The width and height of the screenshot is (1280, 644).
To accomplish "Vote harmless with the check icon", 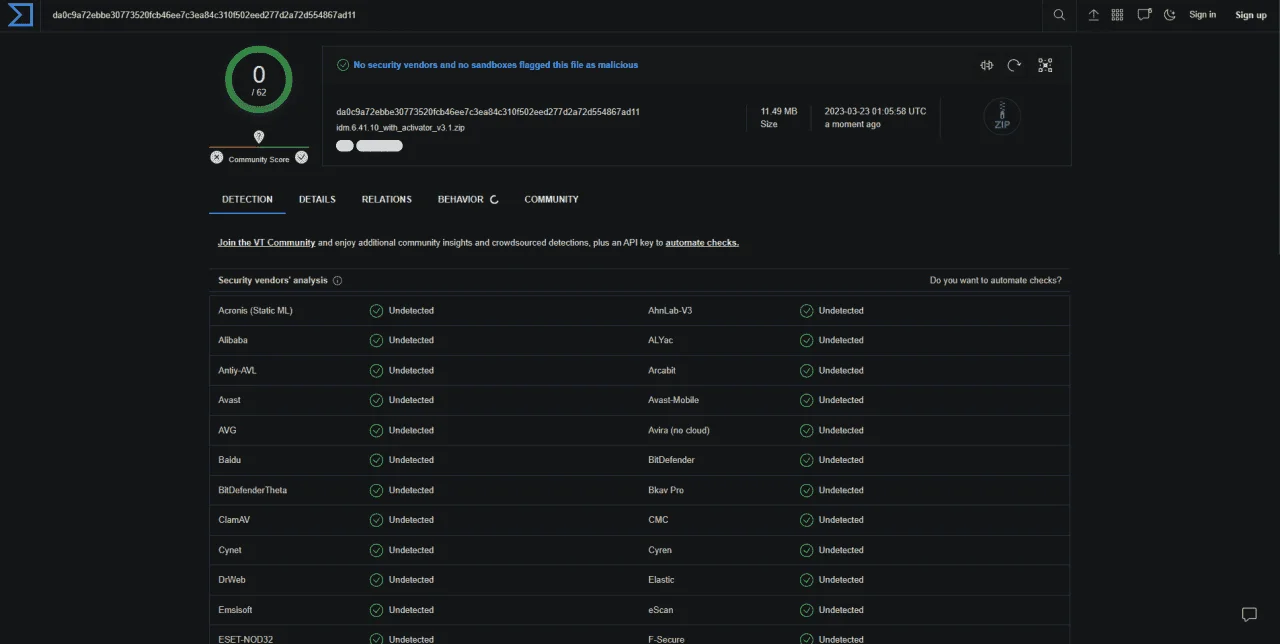I will [301, 158].
